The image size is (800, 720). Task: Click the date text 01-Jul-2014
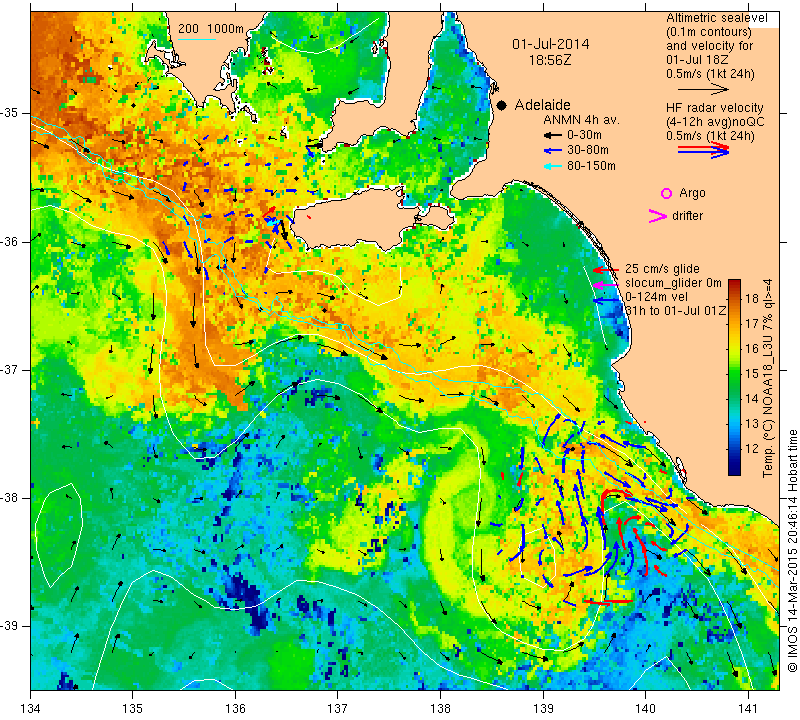click(551, 44)
